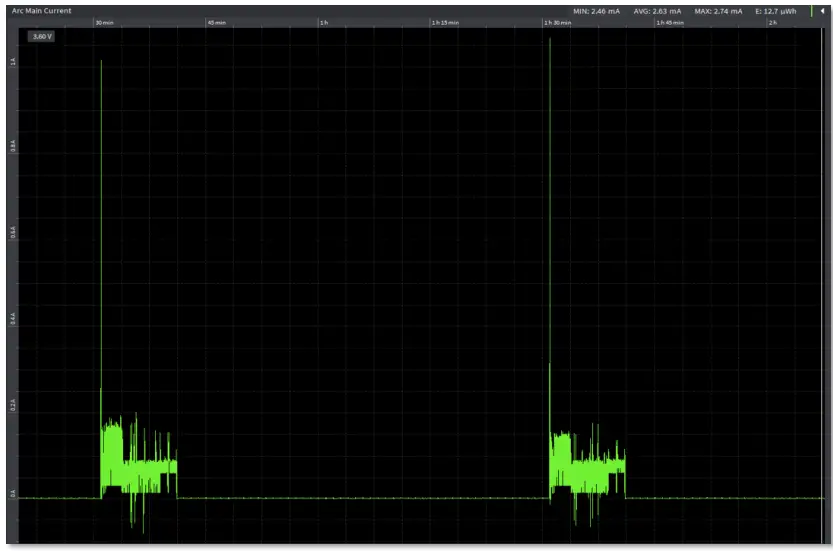Select the 2 h timeline mark
Image resolution: width=833 pixels, height=551 pixels.
(772, 22)
